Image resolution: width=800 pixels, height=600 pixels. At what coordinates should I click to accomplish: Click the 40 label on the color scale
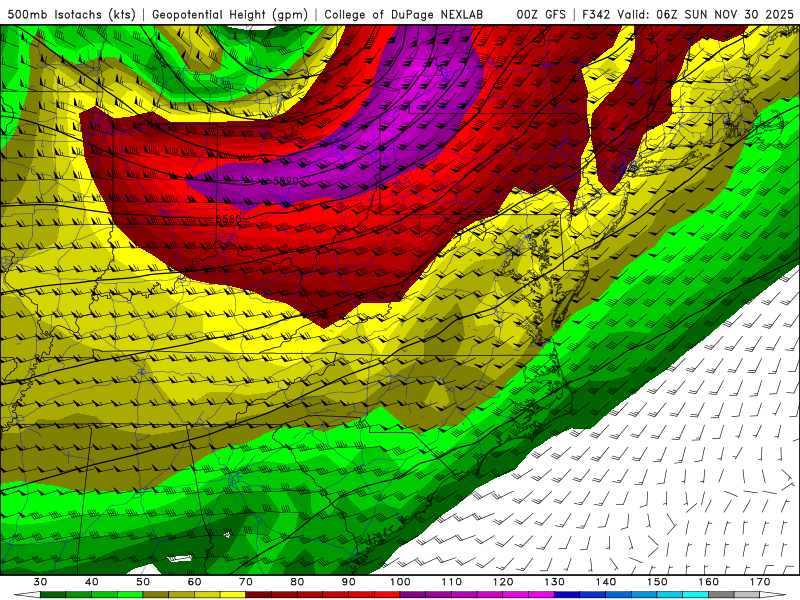click(91, 582)
